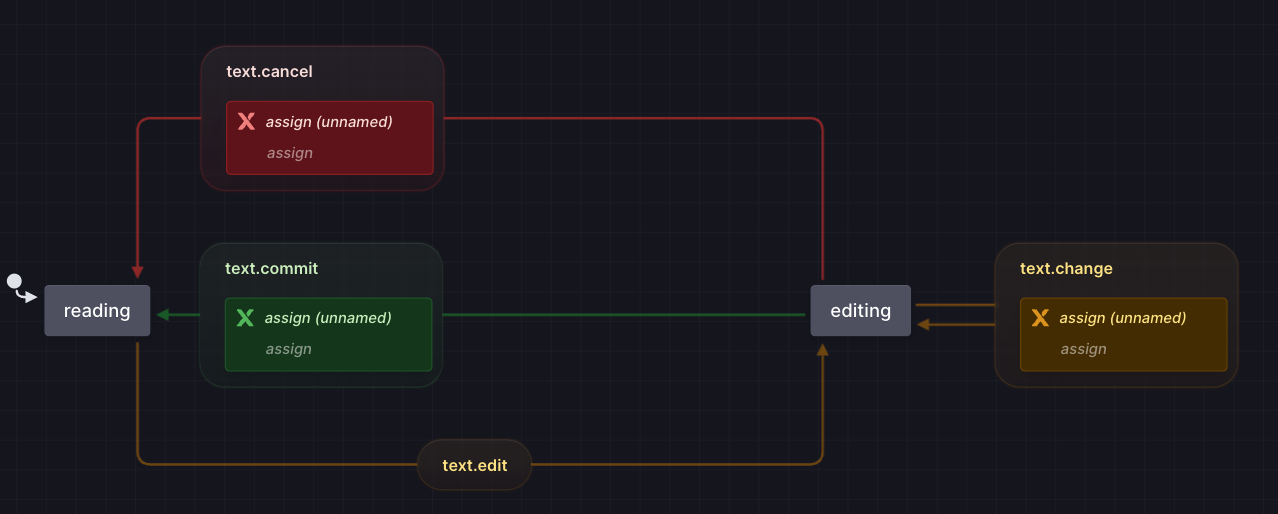Click the text.cancel event title

[x=269, y=72]
